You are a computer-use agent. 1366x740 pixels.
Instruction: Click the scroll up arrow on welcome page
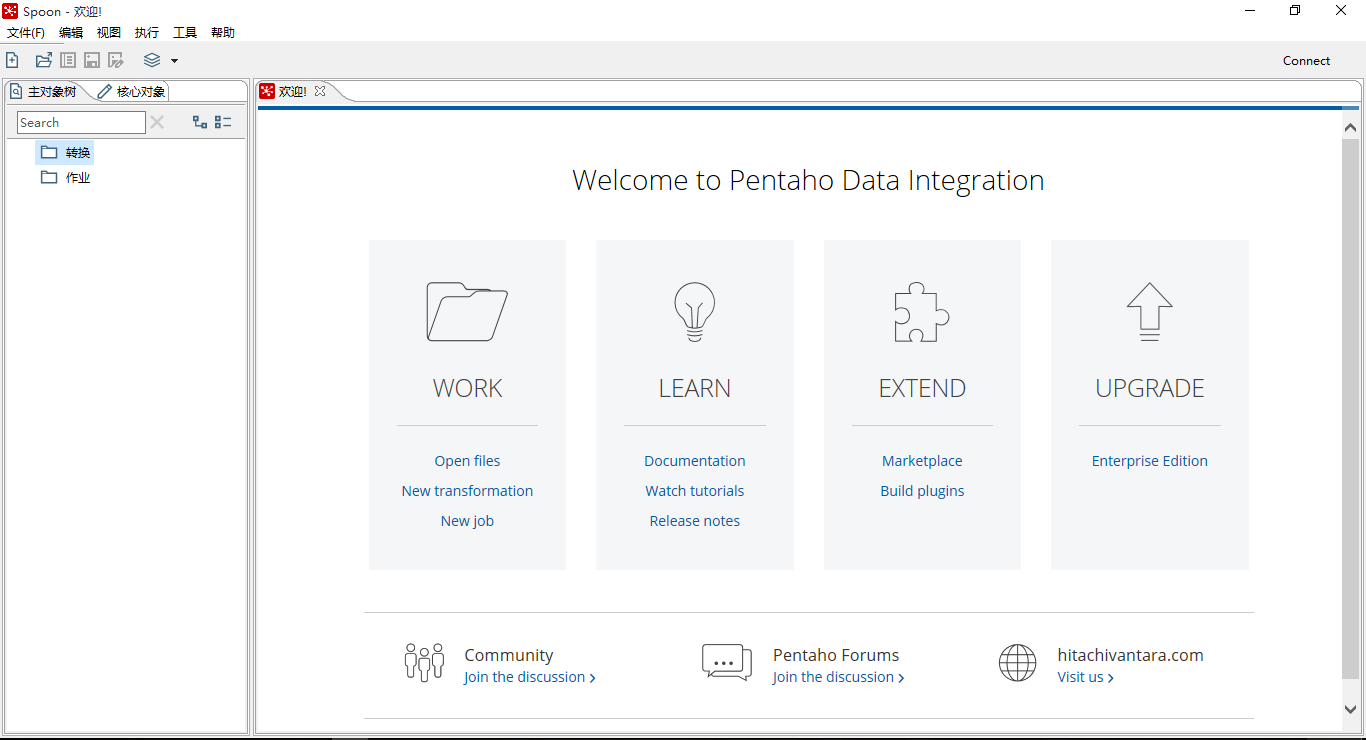click(1350, 127)
